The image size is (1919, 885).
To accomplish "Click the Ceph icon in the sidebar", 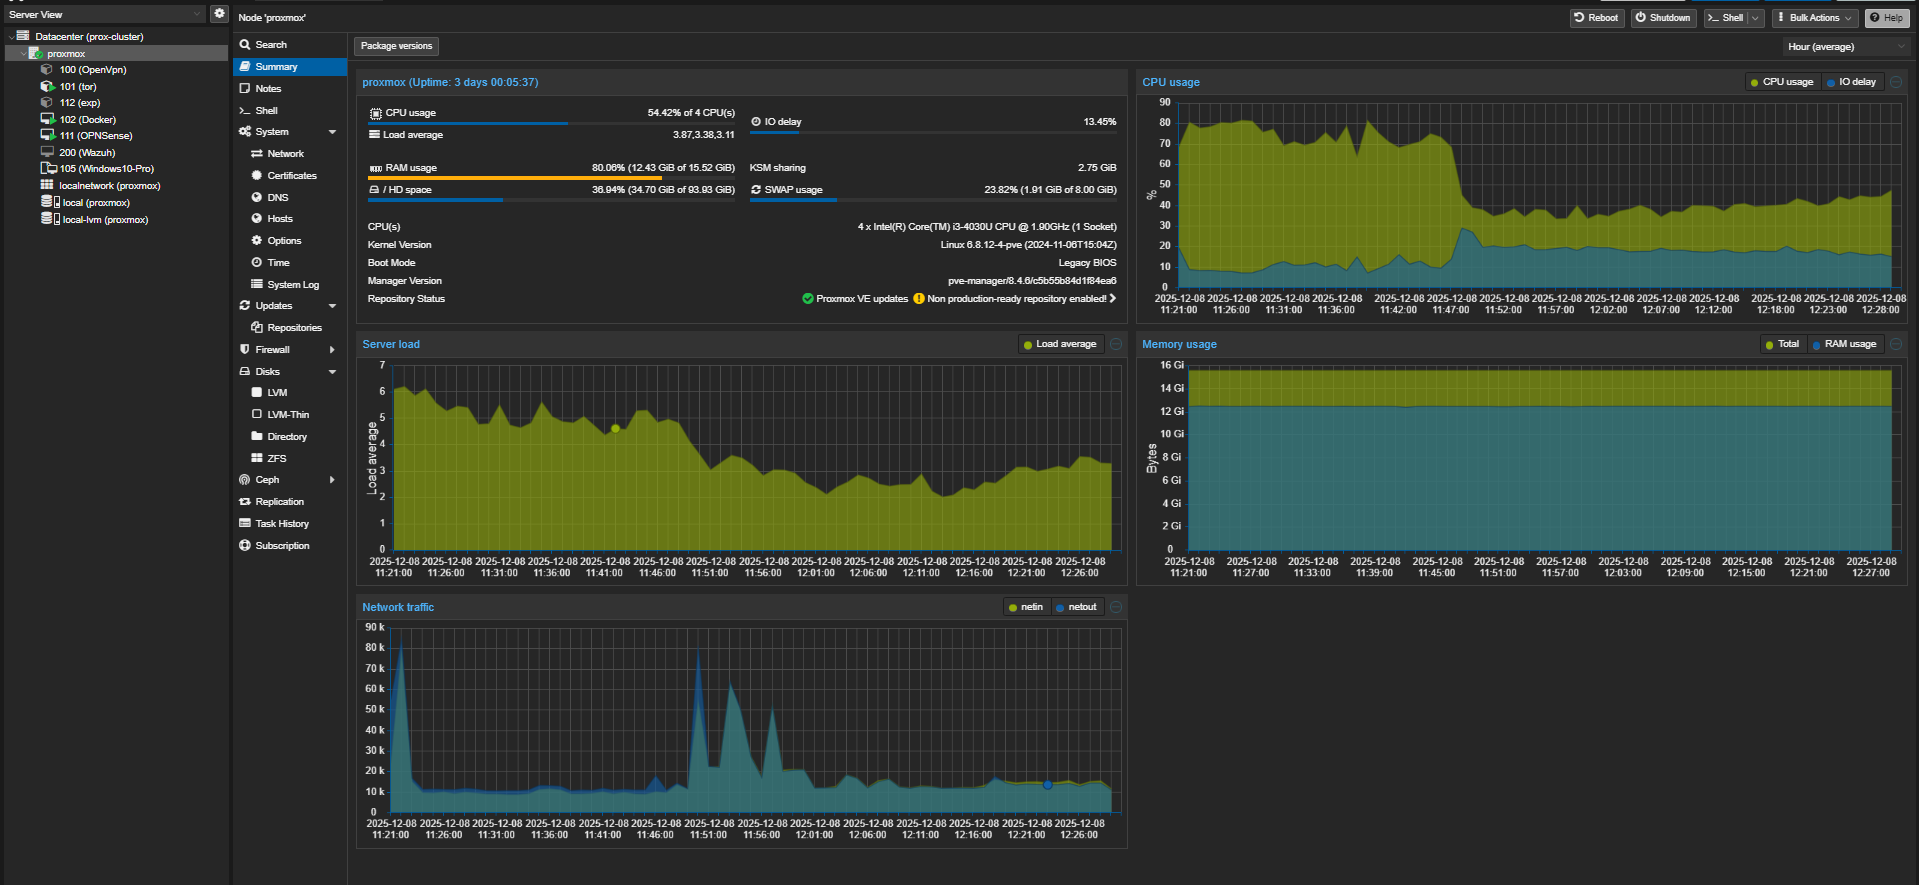I will (245, 480).
